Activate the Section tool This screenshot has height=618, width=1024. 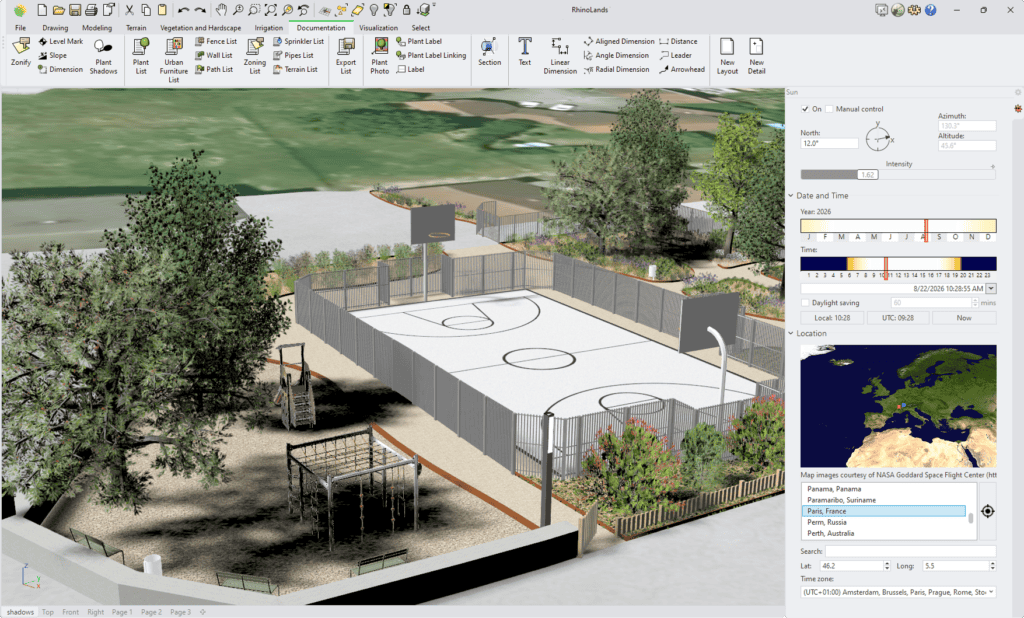click(x=489, y=49)
